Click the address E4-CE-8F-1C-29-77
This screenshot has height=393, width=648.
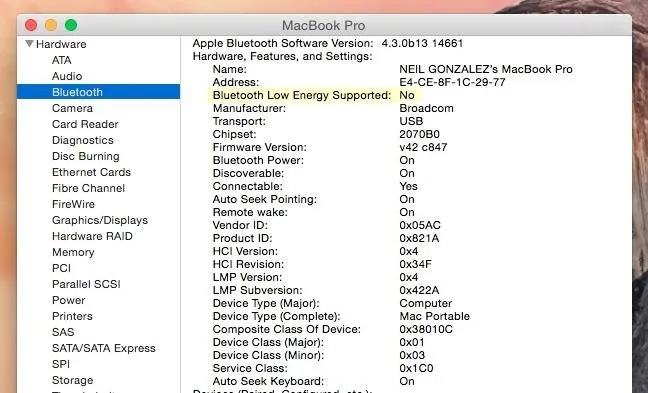pos(452,82)
